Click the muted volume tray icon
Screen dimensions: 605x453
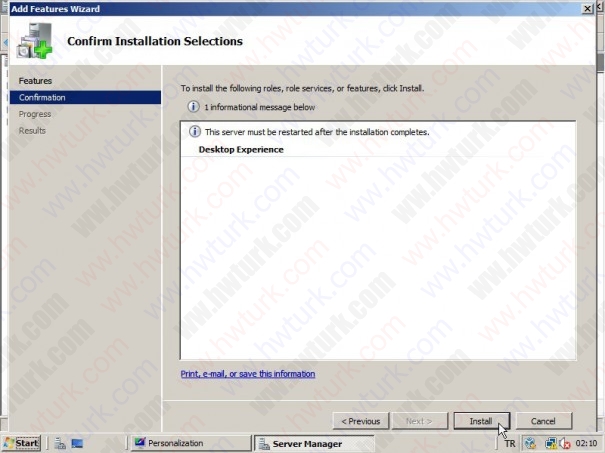point(565,444)
